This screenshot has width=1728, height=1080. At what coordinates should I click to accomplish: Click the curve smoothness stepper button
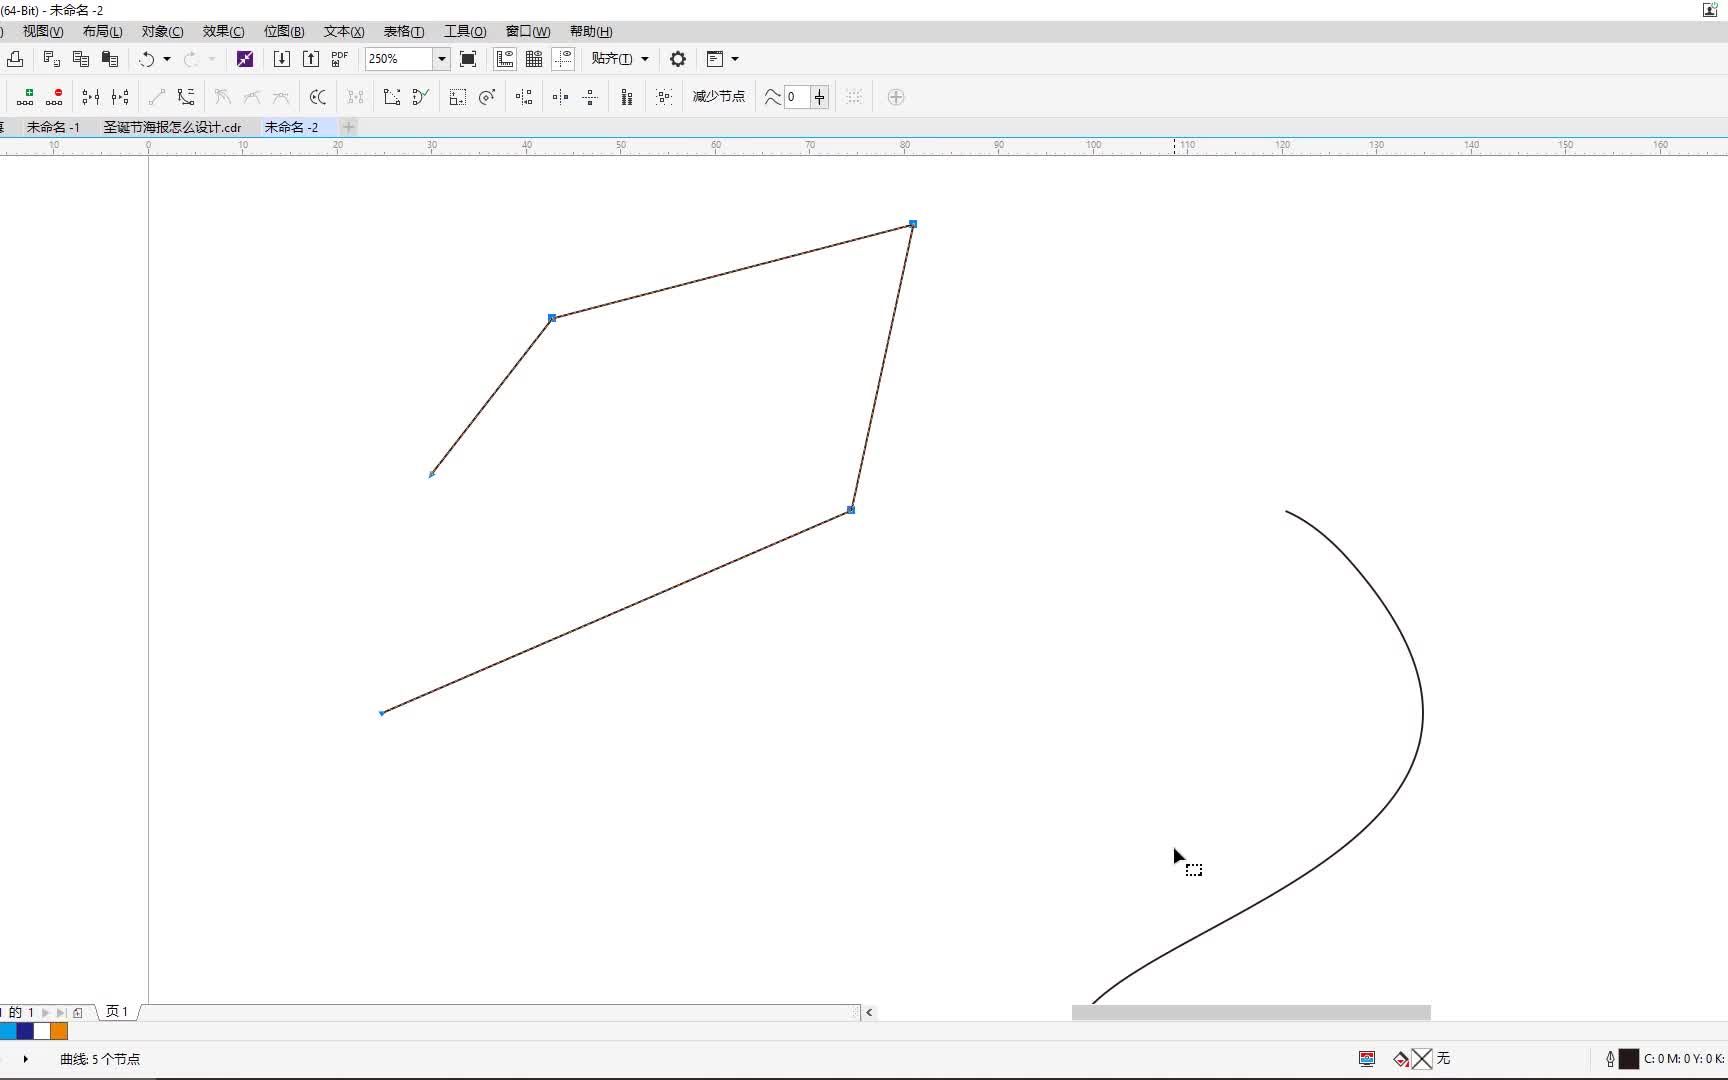coord(820,97)
